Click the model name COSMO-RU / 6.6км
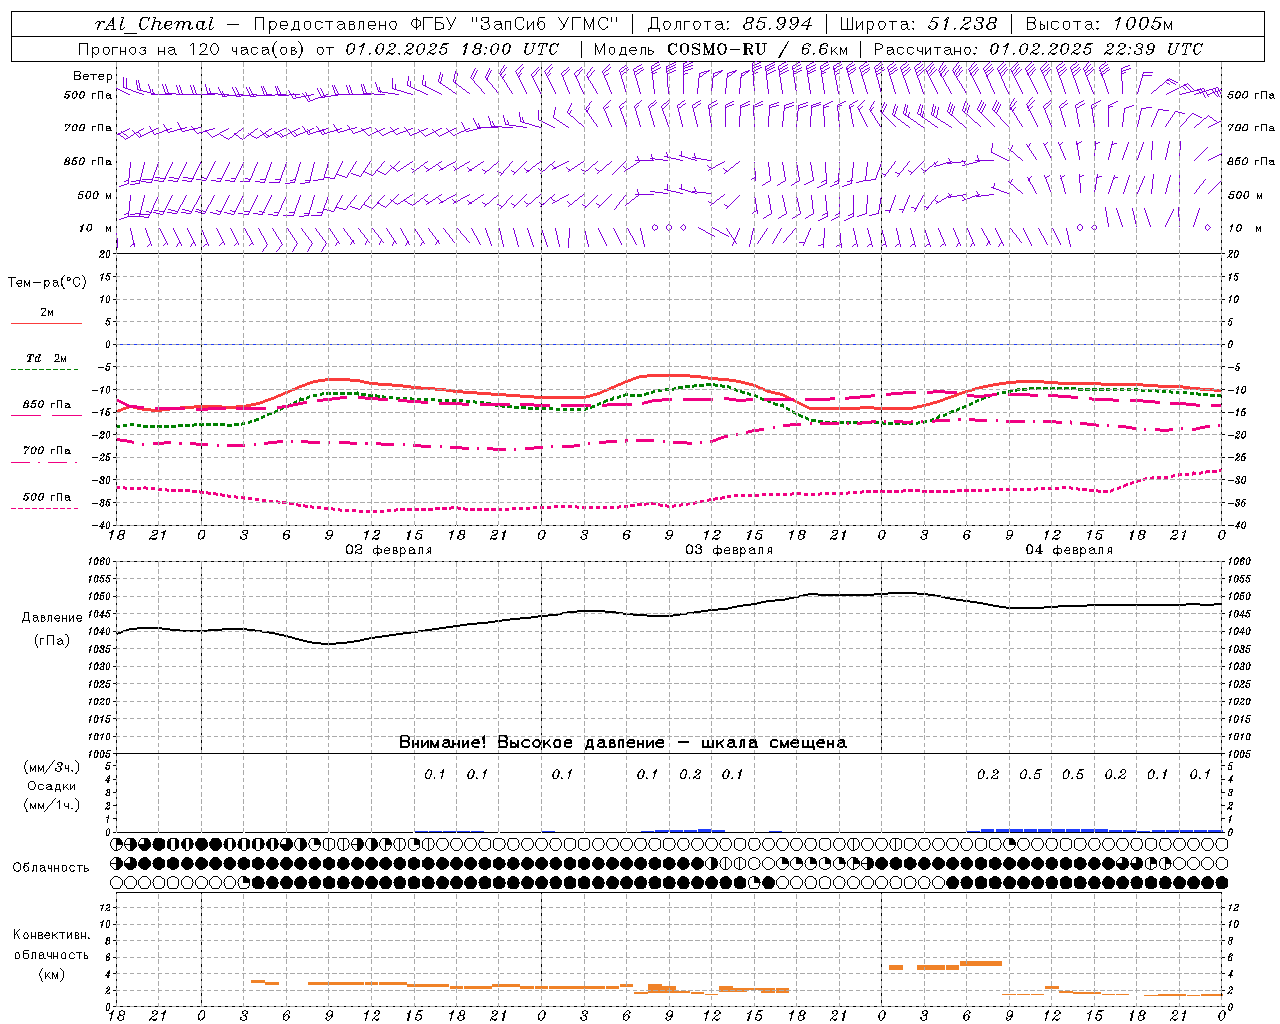 coord(757,49)
